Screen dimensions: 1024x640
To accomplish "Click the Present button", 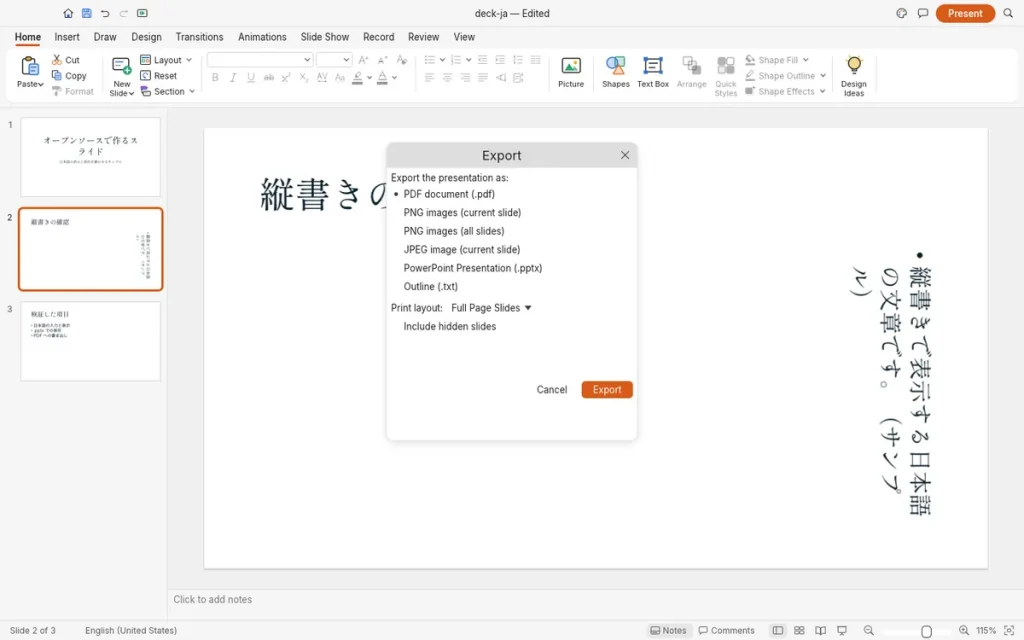I will point(965,13).
